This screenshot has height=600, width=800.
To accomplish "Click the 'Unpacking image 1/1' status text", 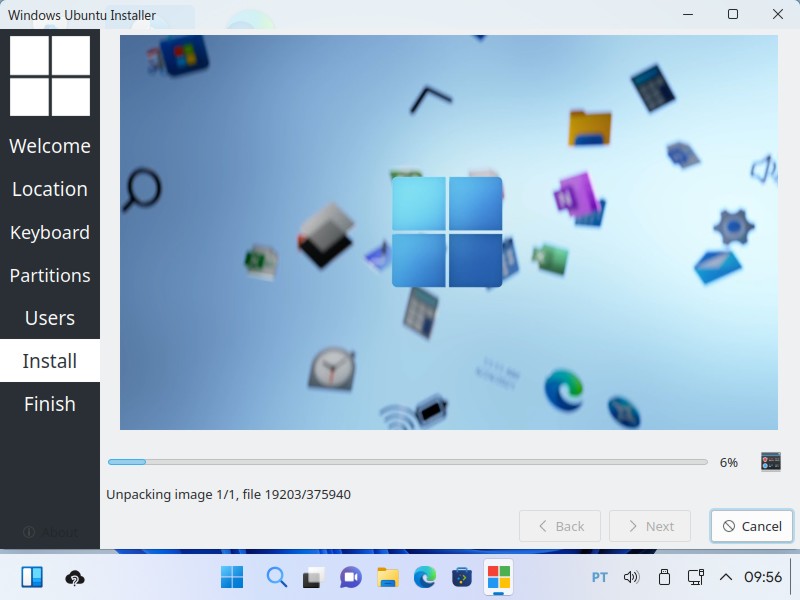I will pyautogui.click(x=228, y=494).
